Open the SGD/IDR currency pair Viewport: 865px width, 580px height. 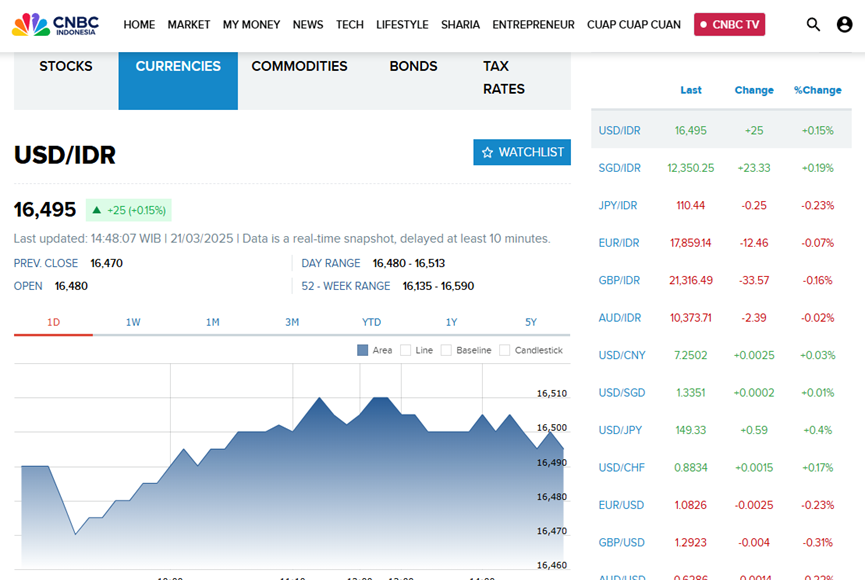(x=619, y=168)
